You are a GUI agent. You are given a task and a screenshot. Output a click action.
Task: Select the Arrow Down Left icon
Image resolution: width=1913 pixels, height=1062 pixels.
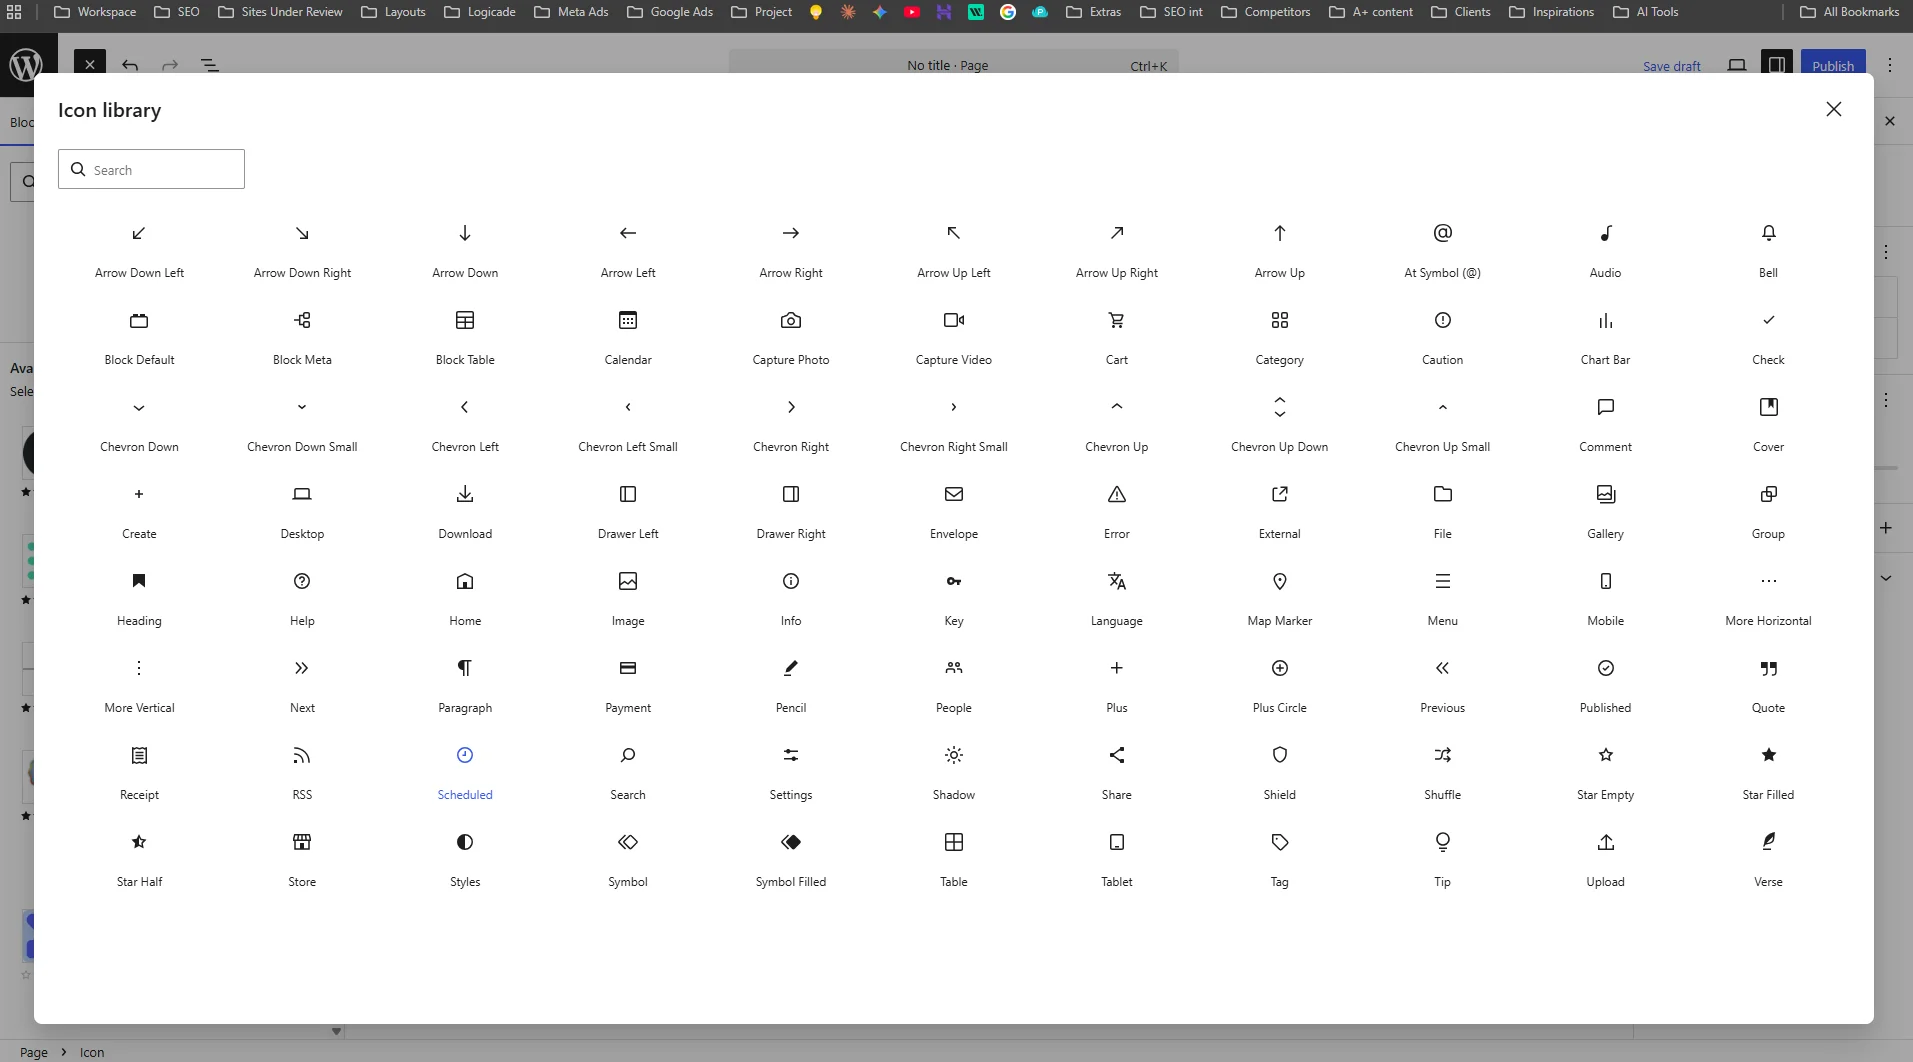[x=139, y=233]
